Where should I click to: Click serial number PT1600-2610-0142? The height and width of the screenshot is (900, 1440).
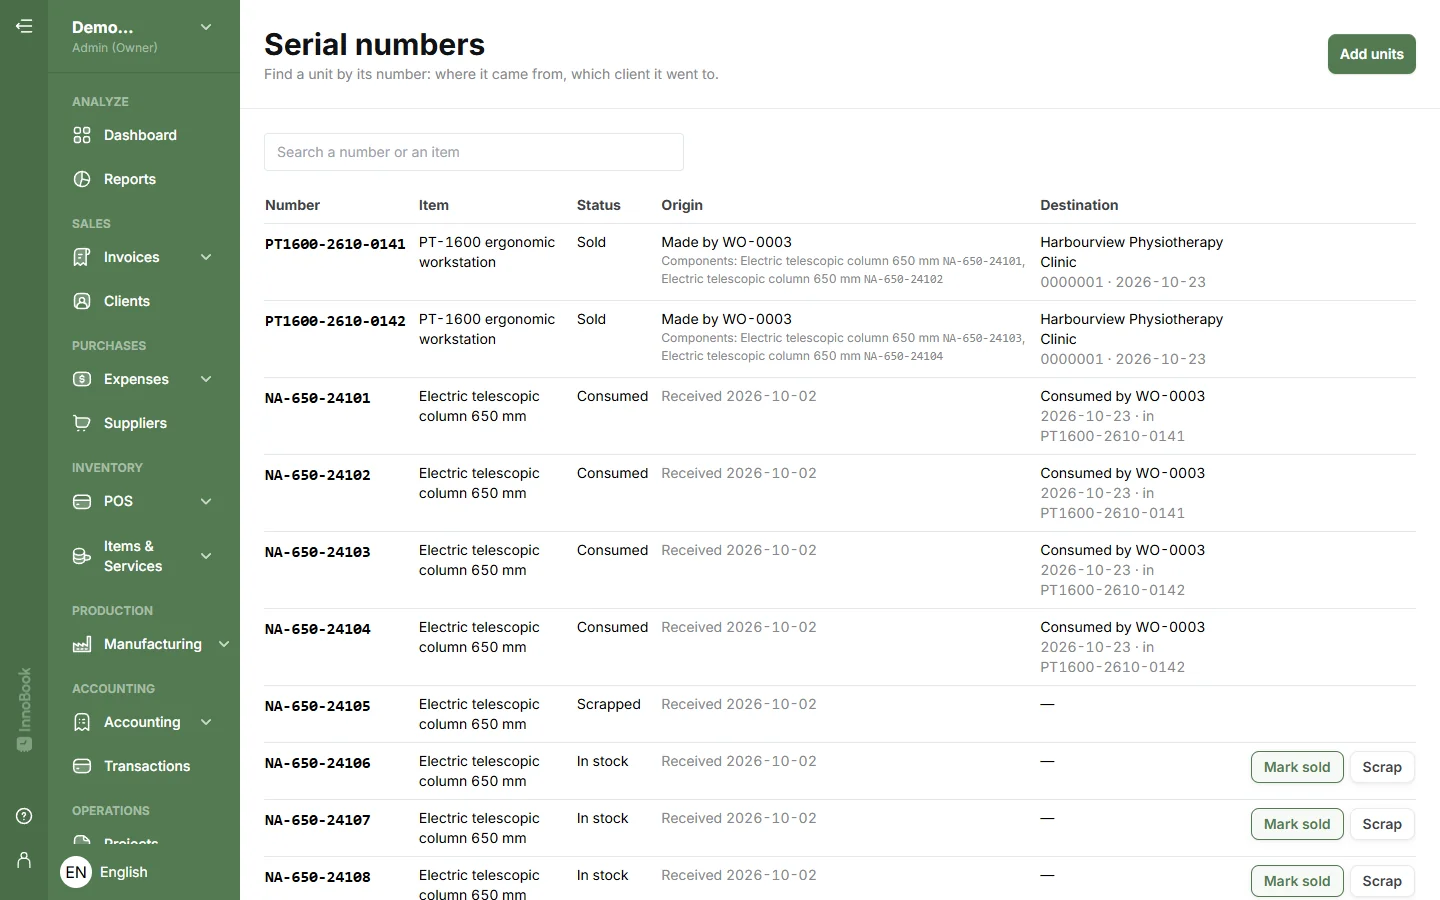(x=335, y=321)
